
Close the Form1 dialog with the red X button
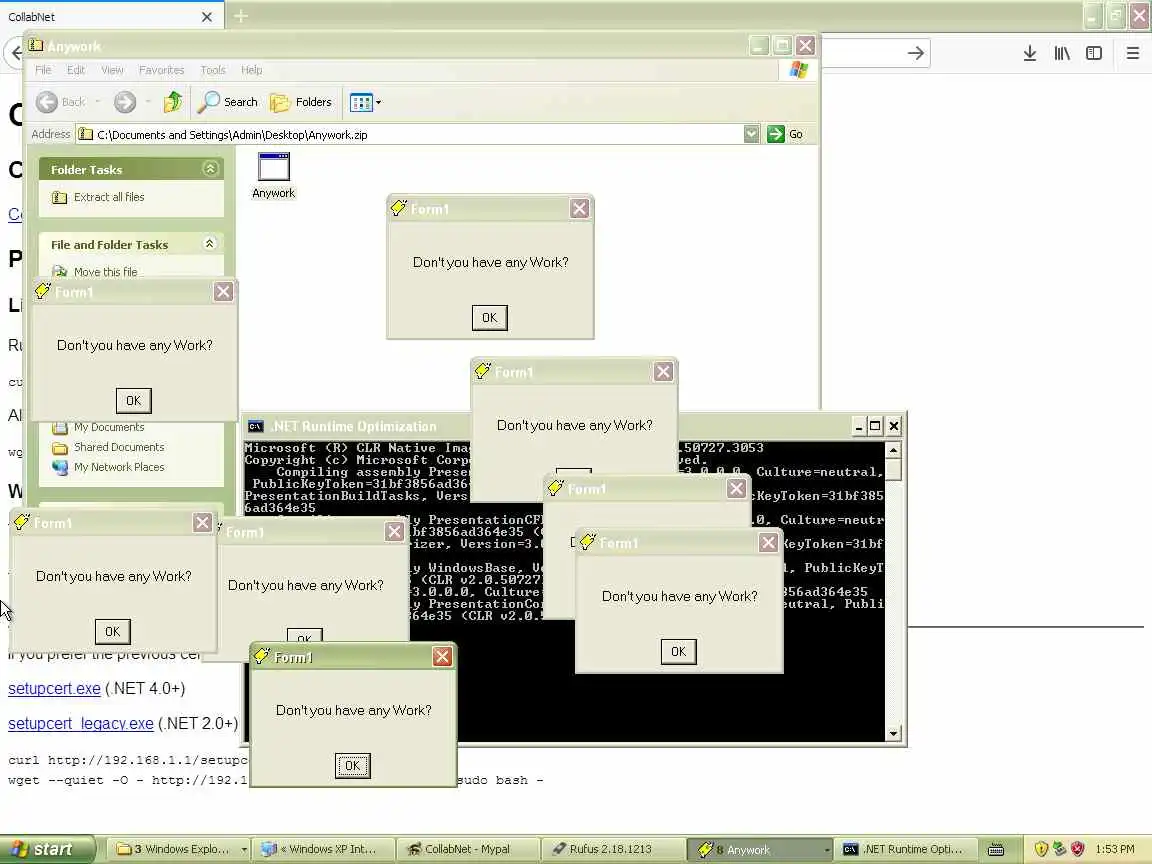coord(442,656)
